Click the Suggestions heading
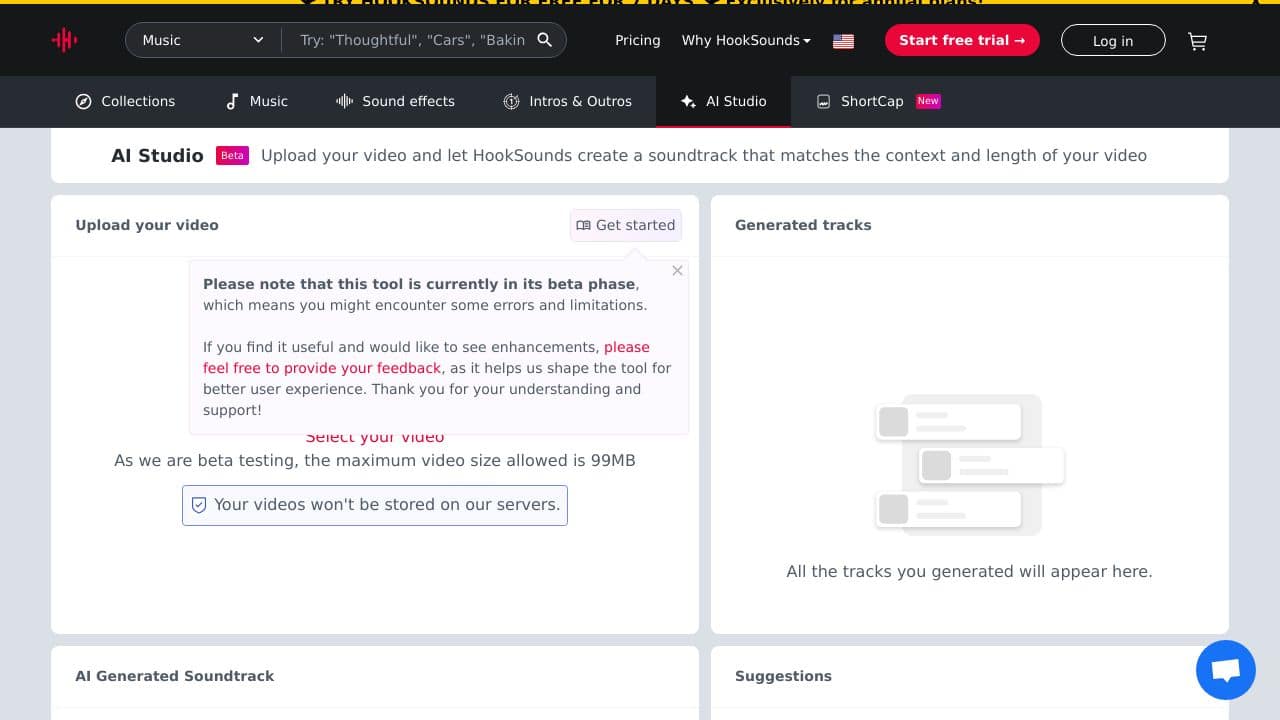The height and width of the screenshot is (720, 1280). [x=783, y=676]
